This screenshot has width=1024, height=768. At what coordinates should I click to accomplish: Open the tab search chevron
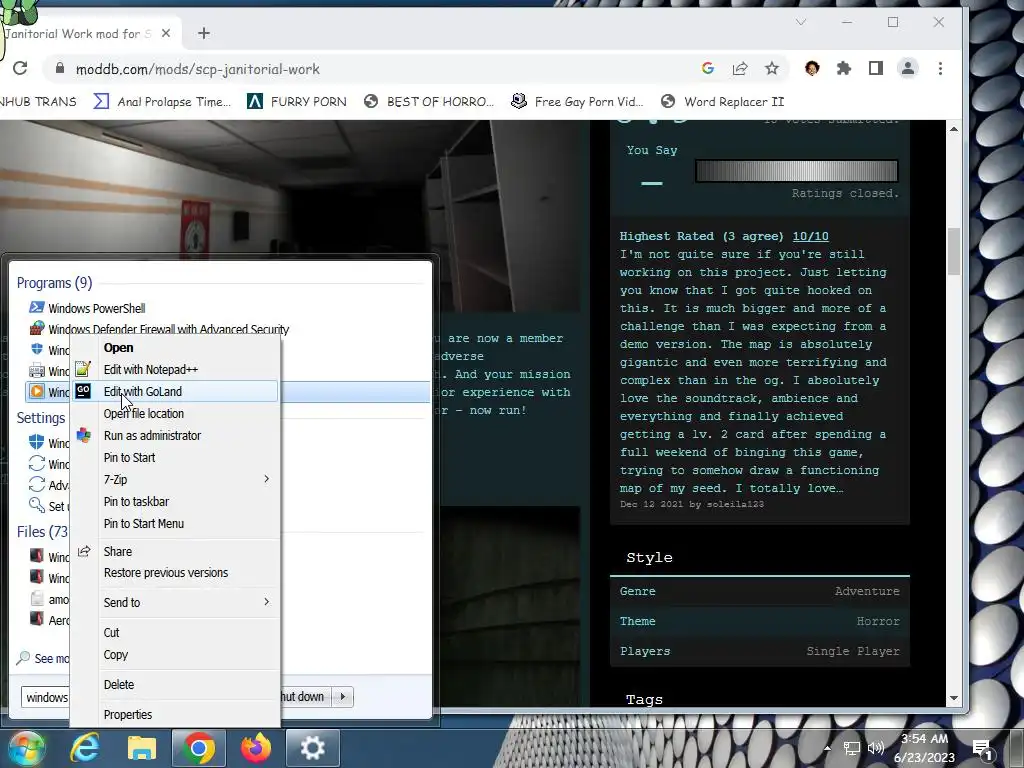(801, 22)
